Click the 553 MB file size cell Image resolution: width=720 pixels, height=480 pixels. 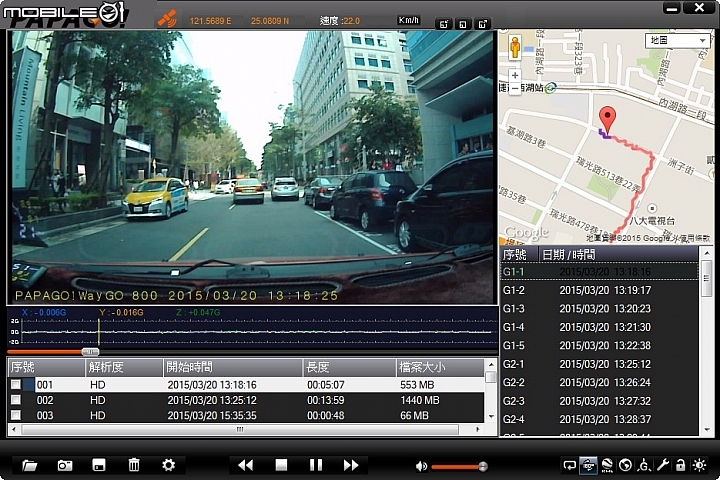417,384
